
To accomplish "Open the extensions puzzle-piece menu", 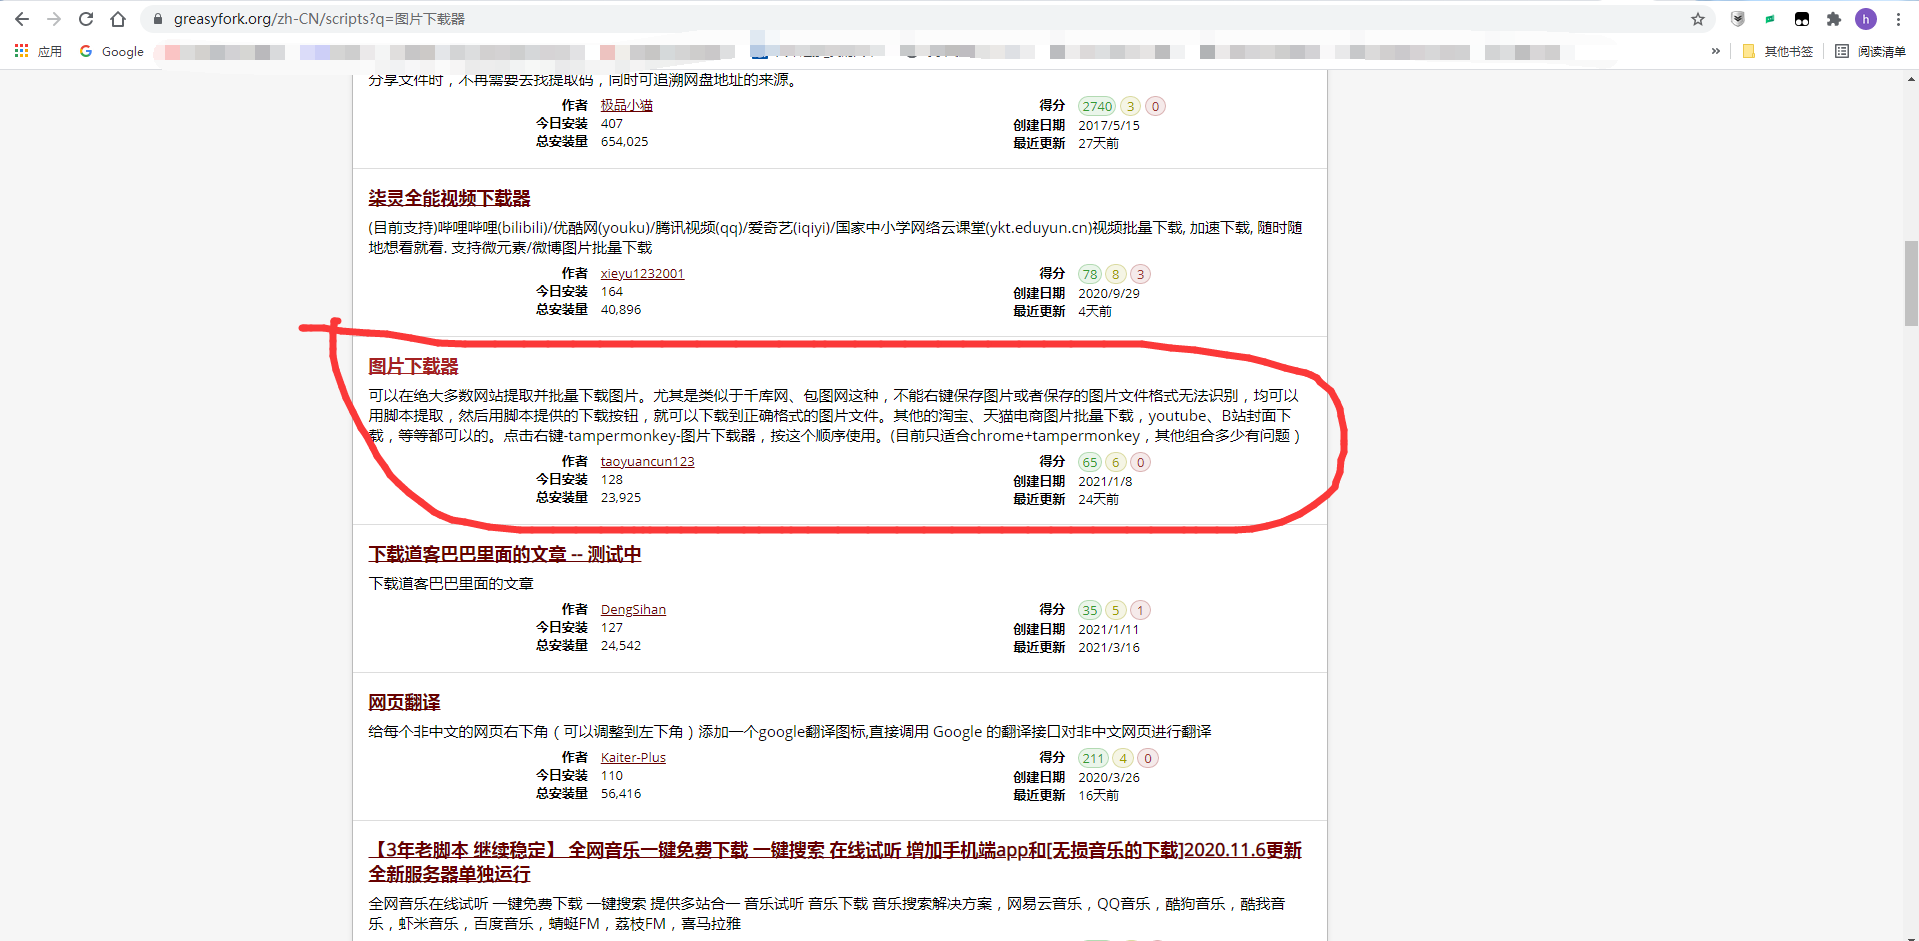I will (1833, 19).
